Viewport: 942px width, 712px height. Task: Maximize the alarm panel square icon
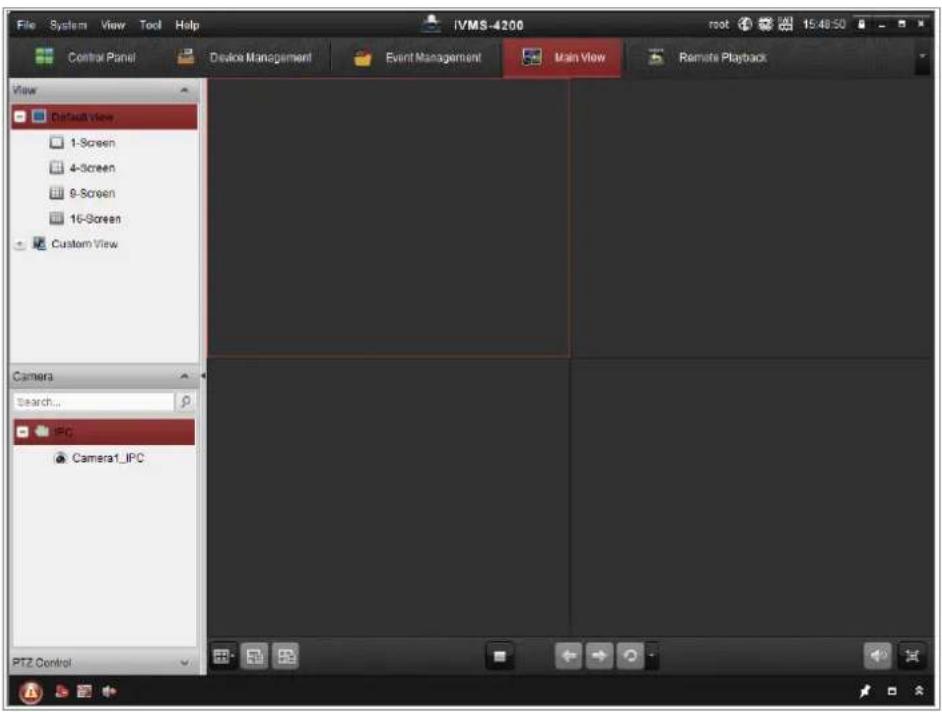[892, 692]
